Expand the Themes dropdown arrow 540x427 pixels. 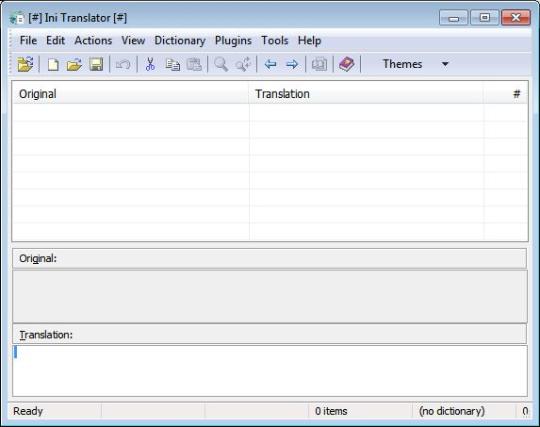[445, 64]
